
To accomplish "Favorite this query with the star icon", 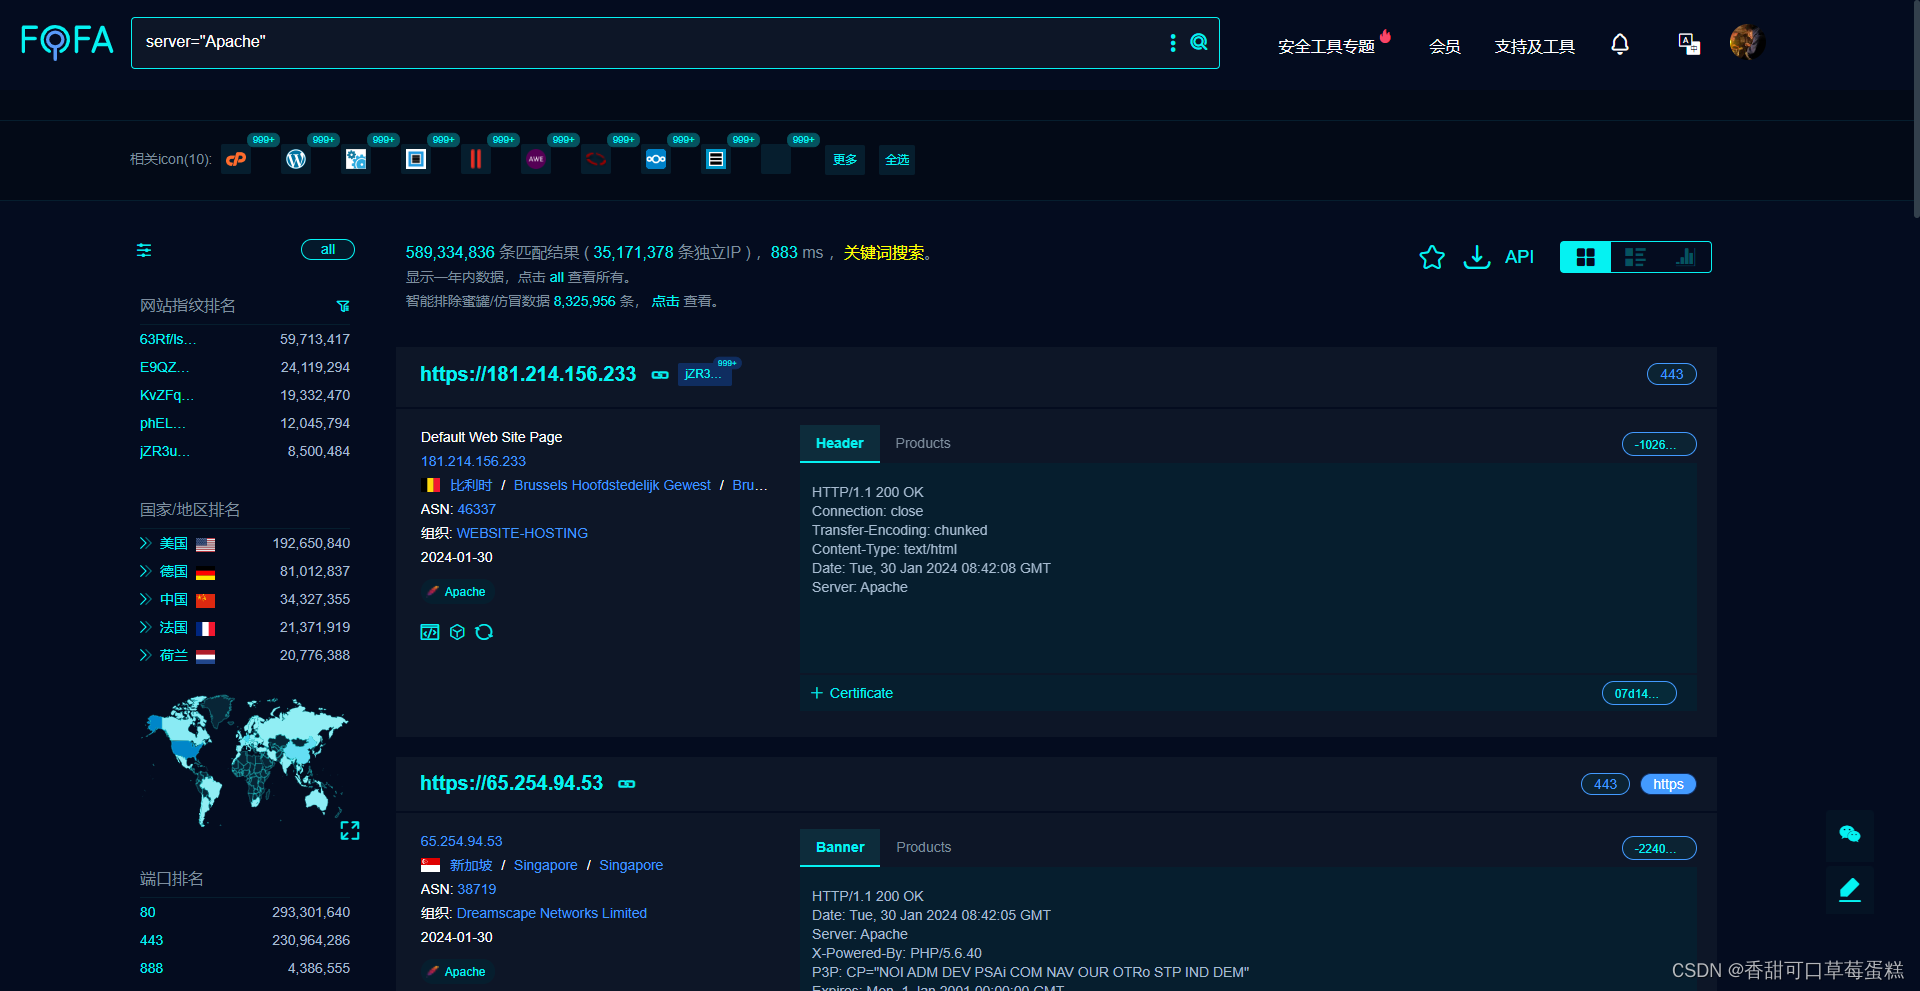I will click(1432, 257).
